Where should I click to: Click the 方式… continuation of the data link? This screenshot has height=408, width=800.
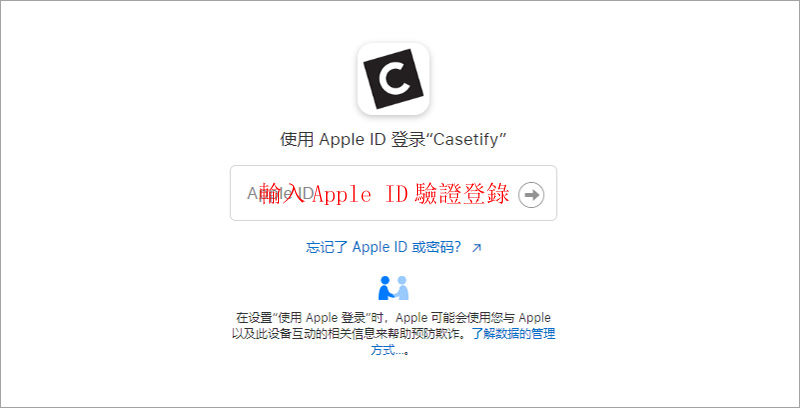pos(389,351)
